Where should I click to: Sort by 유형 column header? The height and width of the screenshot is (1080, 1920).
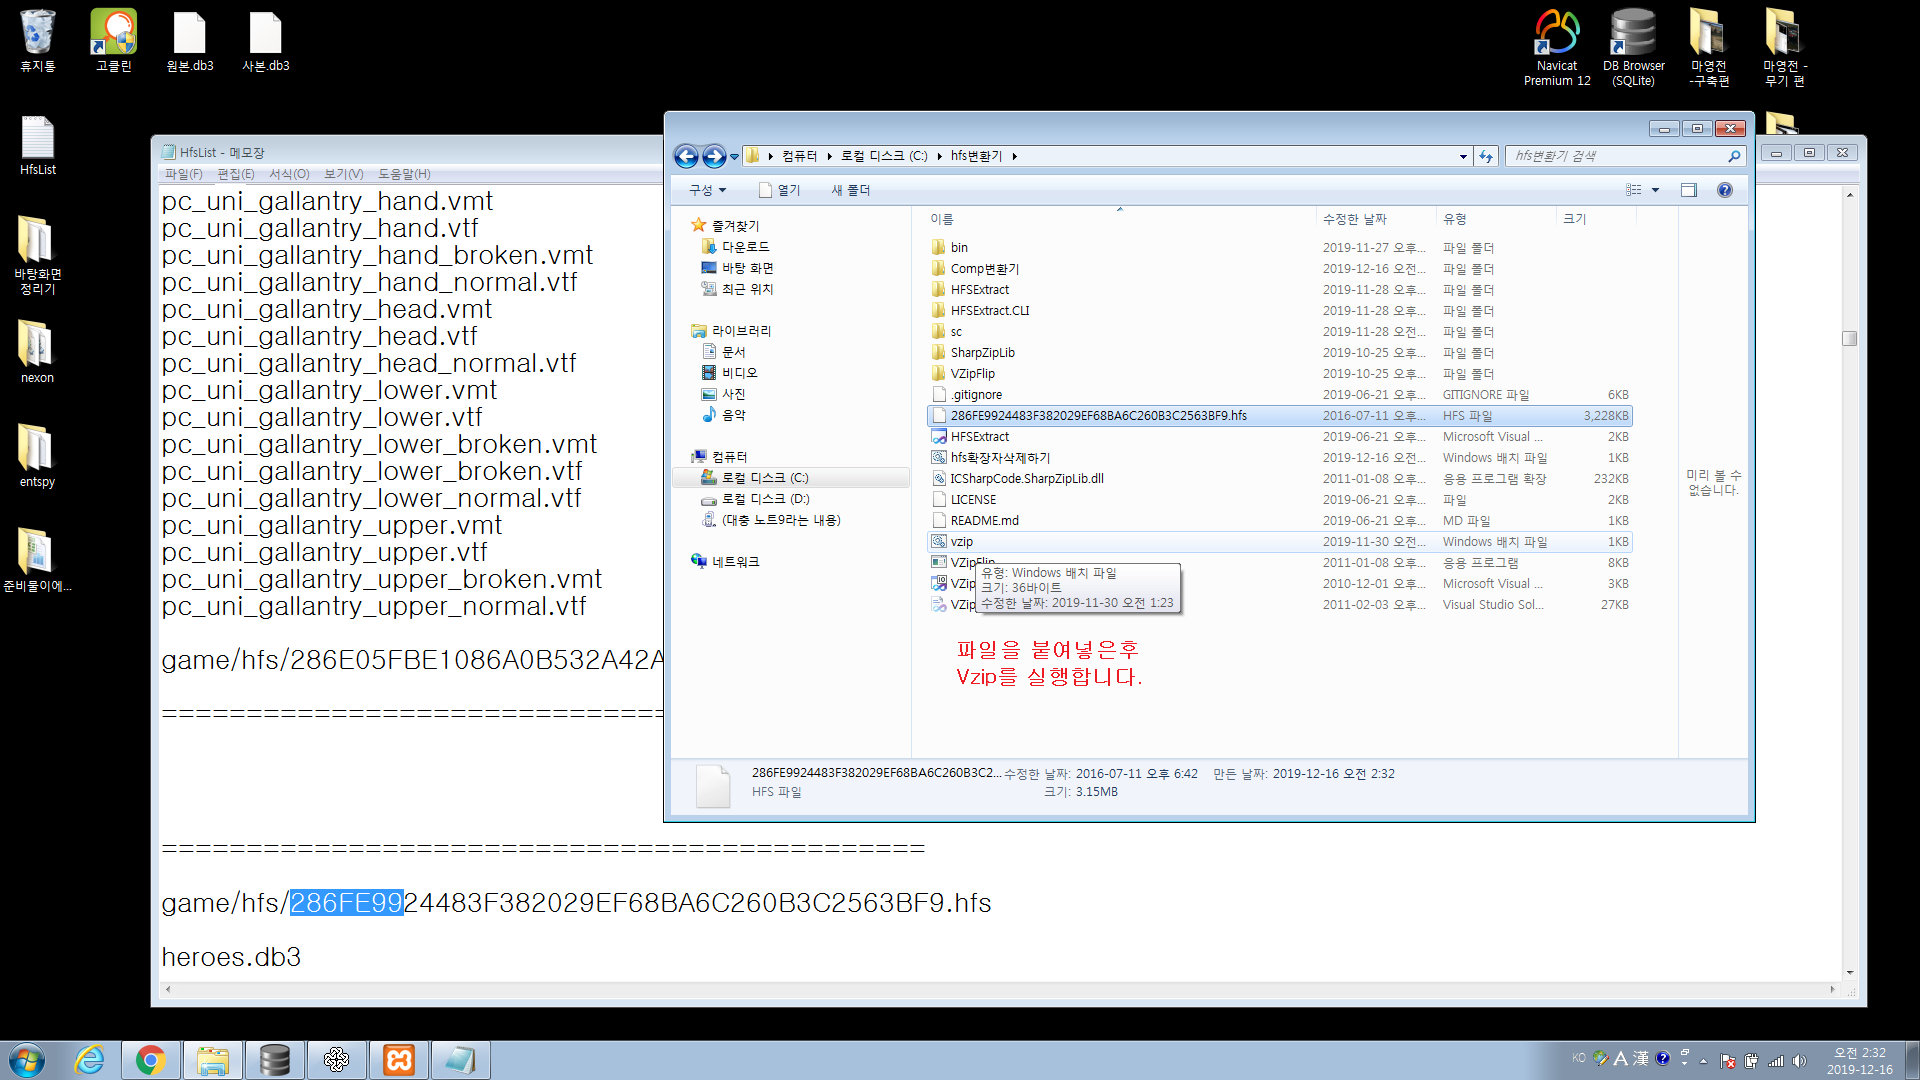pos(1496,219)
